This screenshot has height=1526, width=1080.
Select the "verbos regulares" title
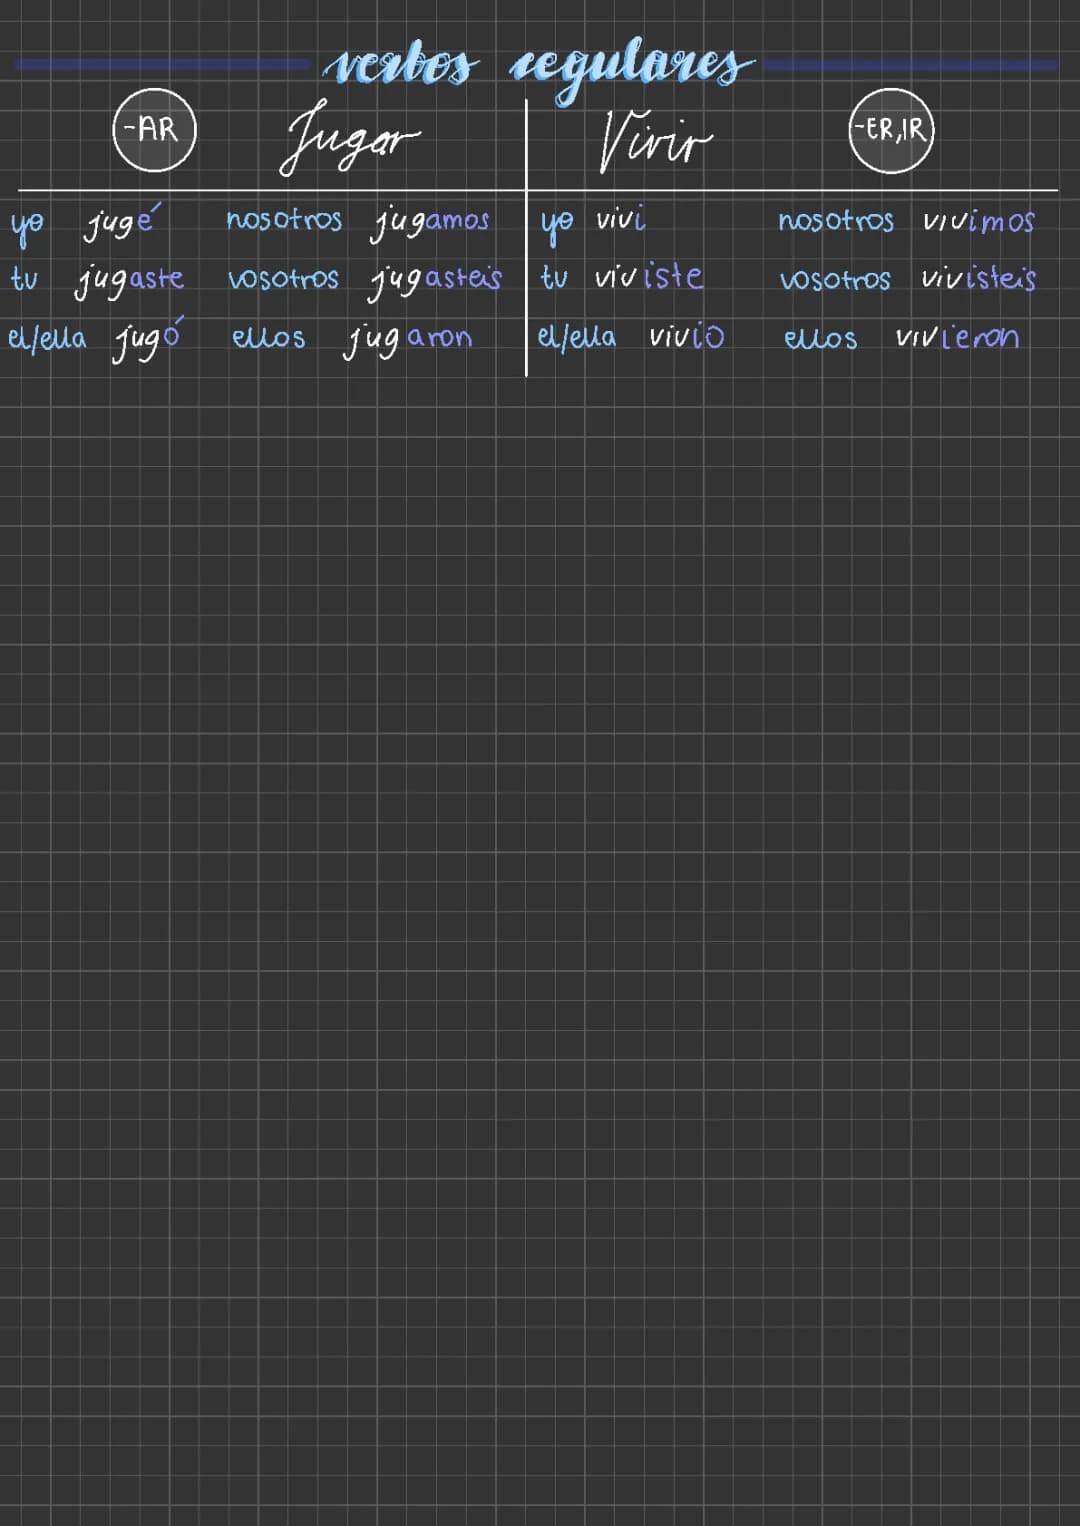click(537, 67)
